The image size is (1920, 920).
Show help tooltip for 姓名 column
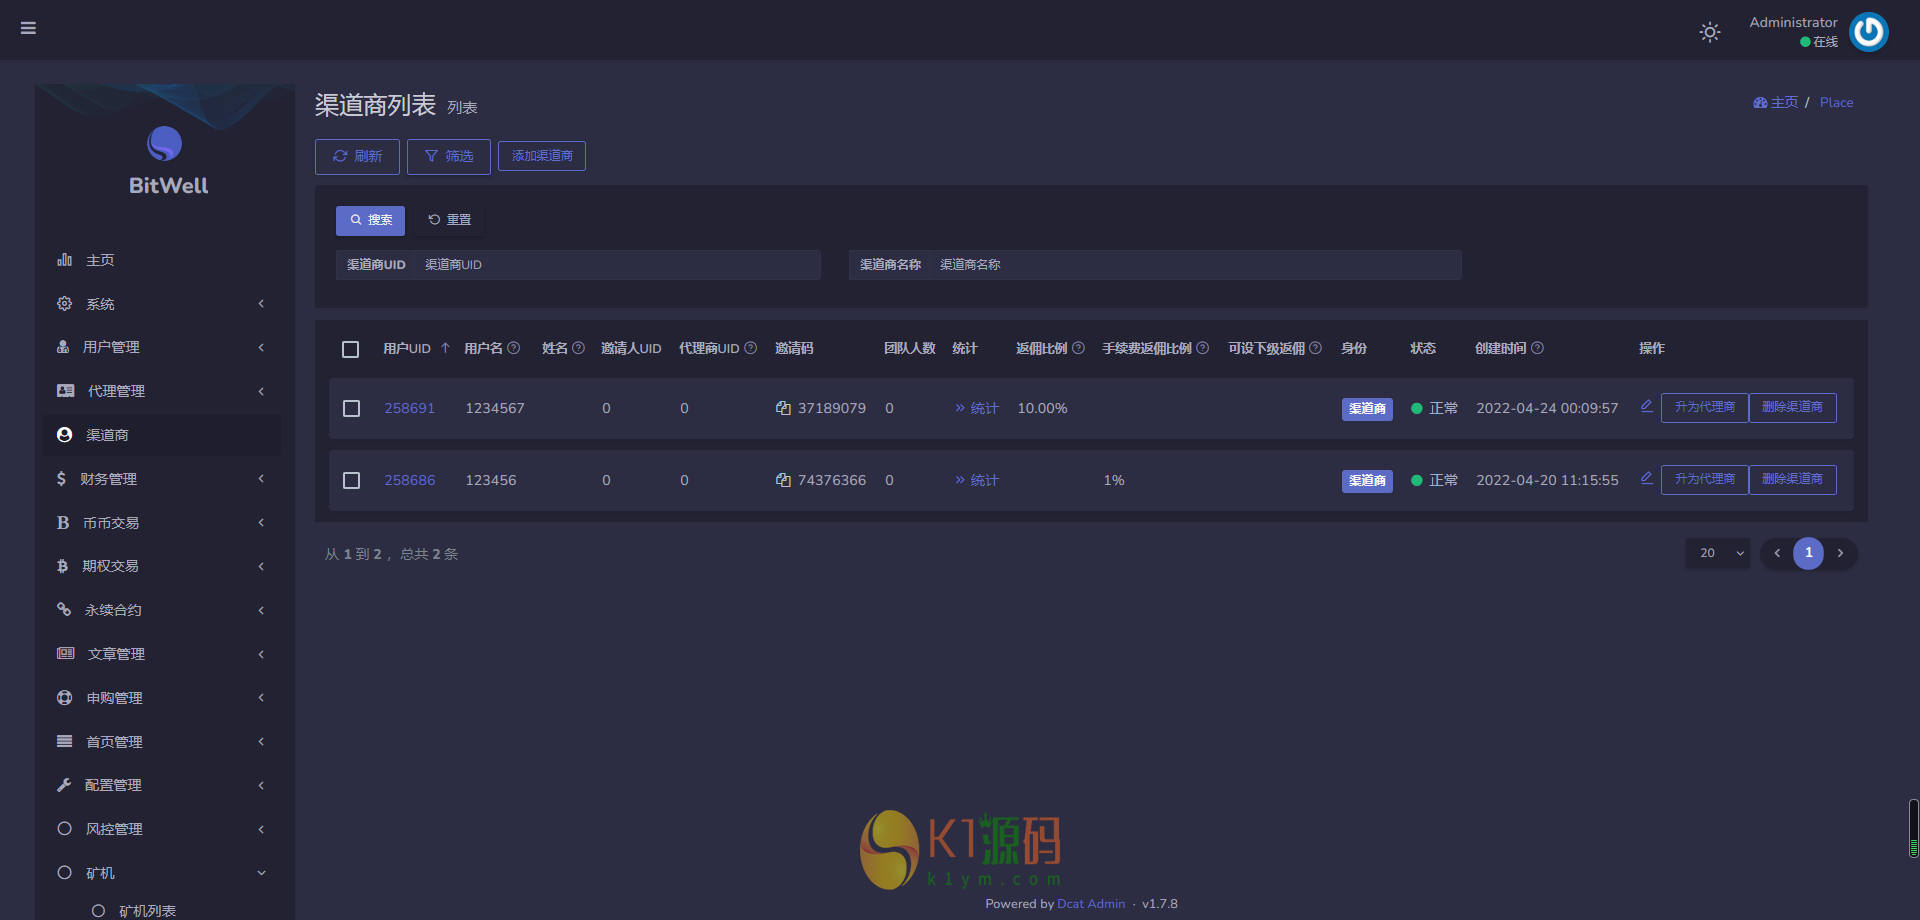pyautogui.click(x=578, y=348)
